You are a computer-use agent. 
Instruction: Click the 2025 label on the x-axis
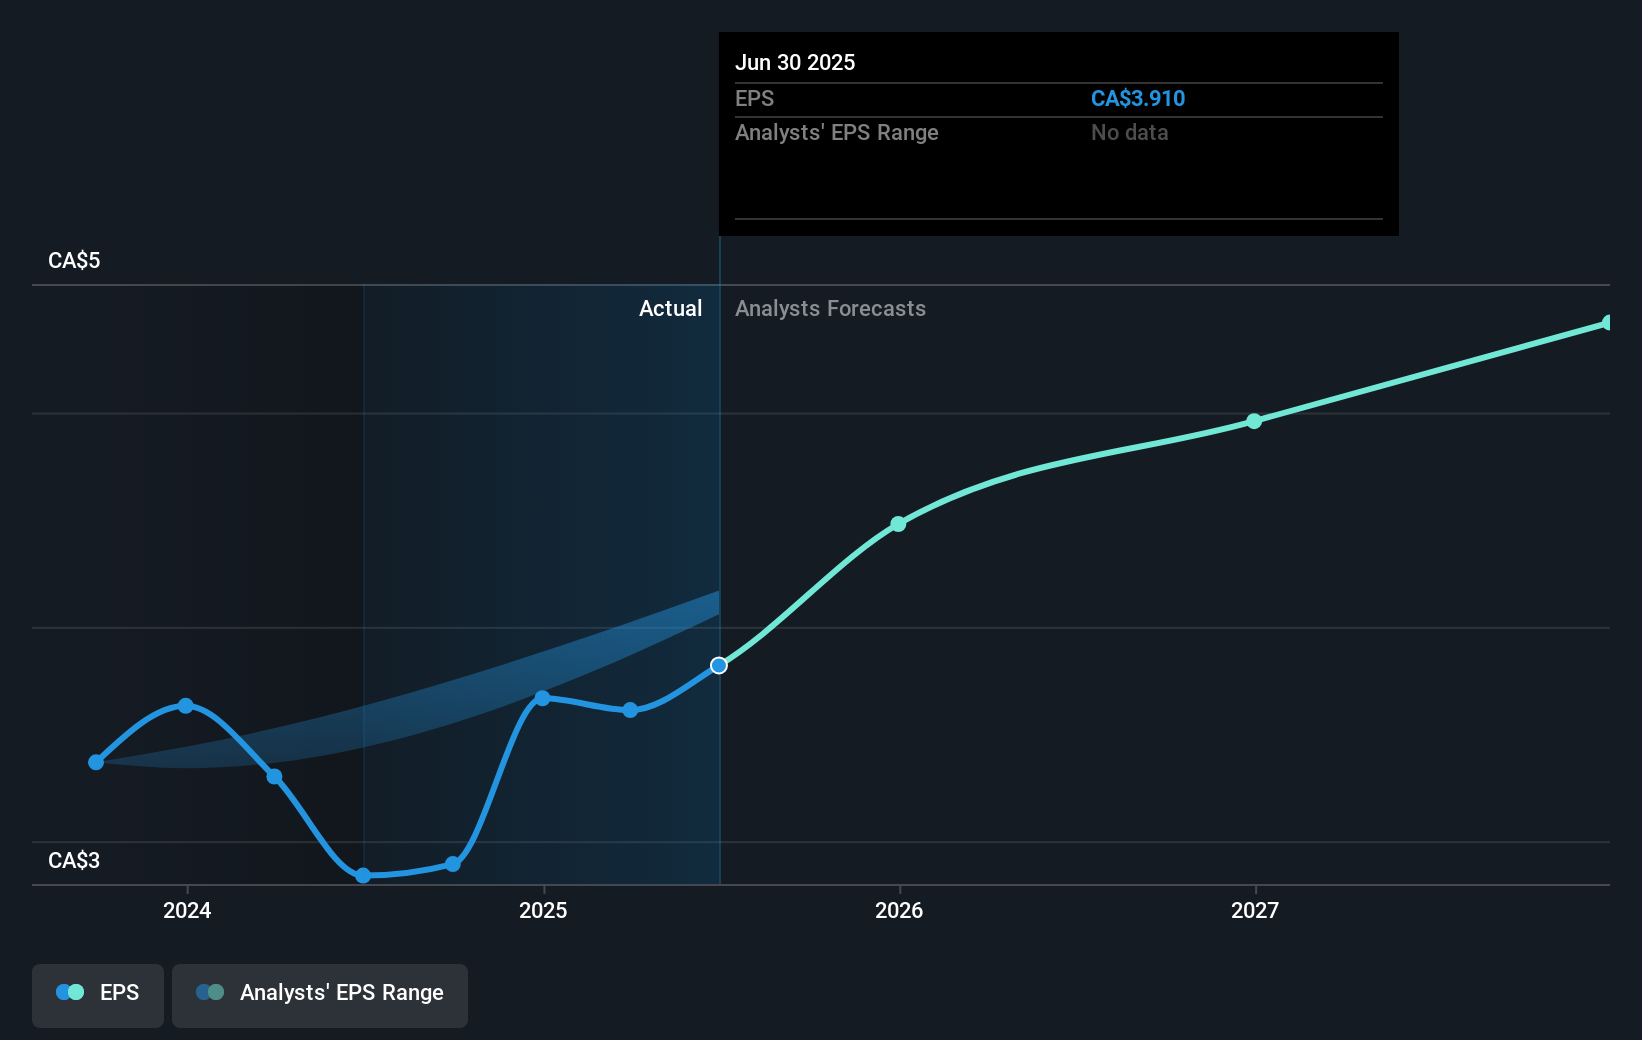click(x=543, y=911)
